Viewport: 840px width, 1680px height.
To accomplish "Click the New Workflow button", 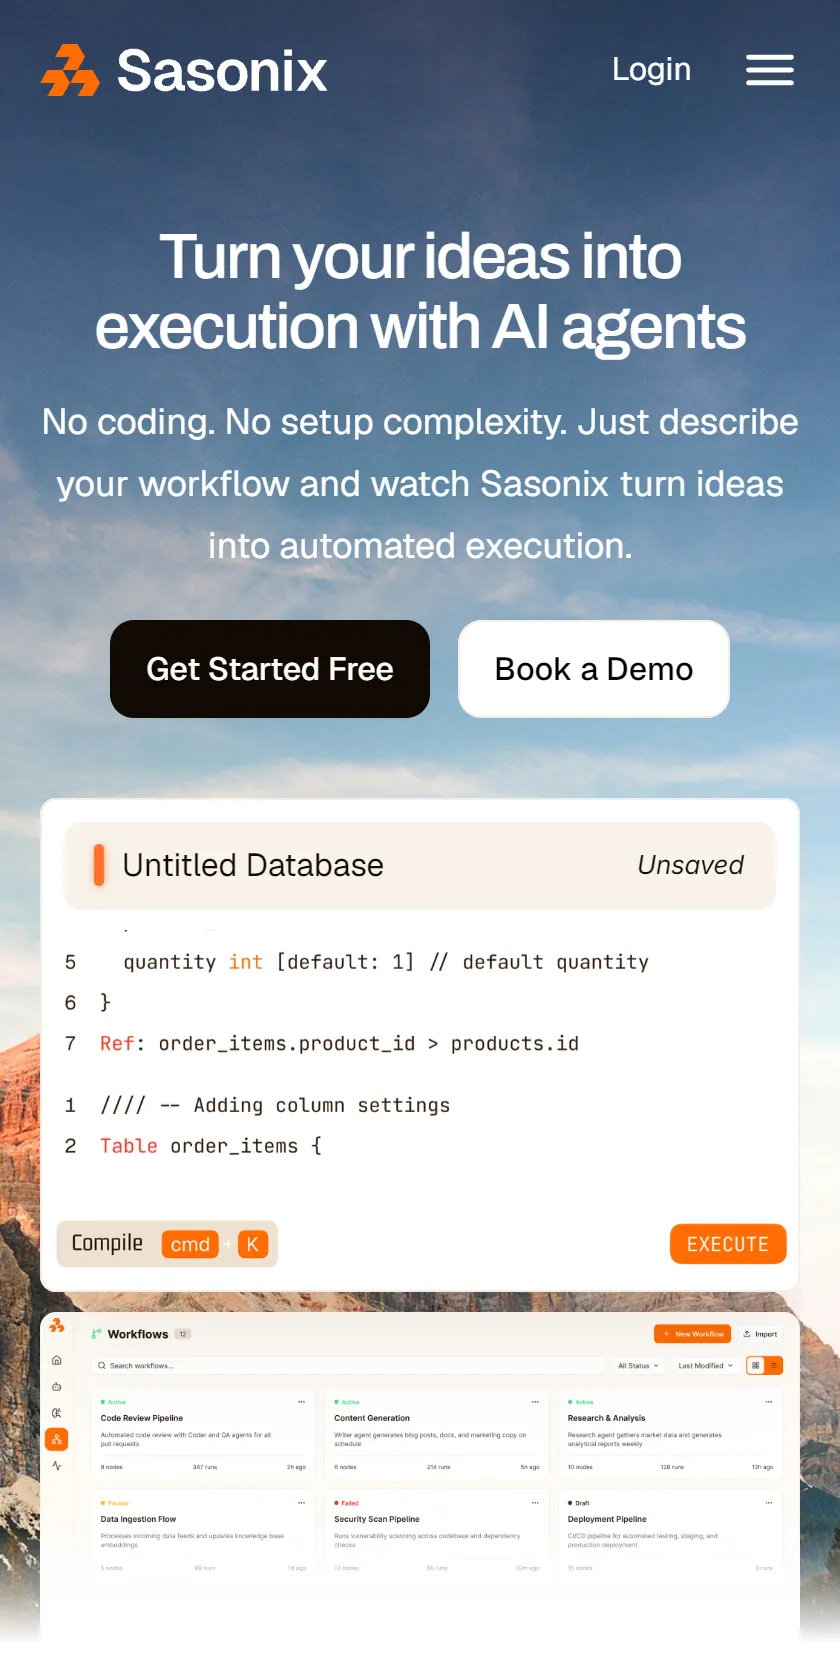I will click(693, 1334).
